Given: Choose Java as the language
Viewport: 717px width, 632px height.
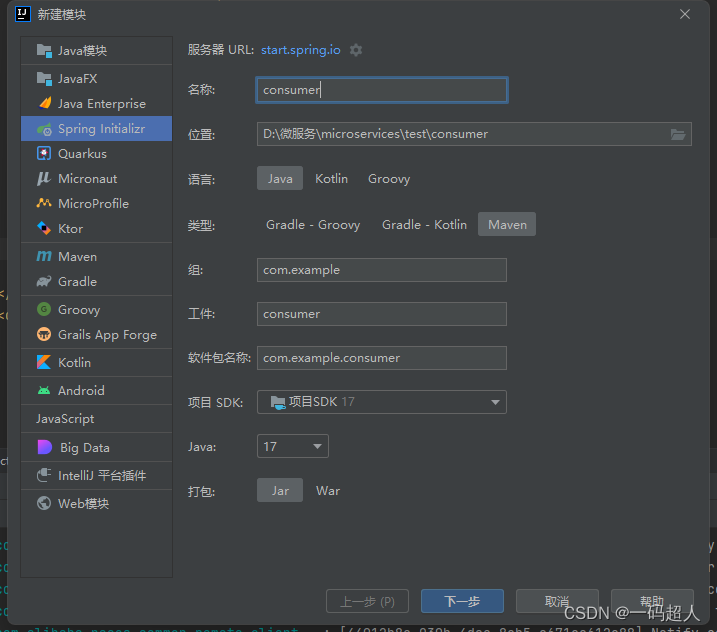Looking at the screenshot, I should 280,178.
